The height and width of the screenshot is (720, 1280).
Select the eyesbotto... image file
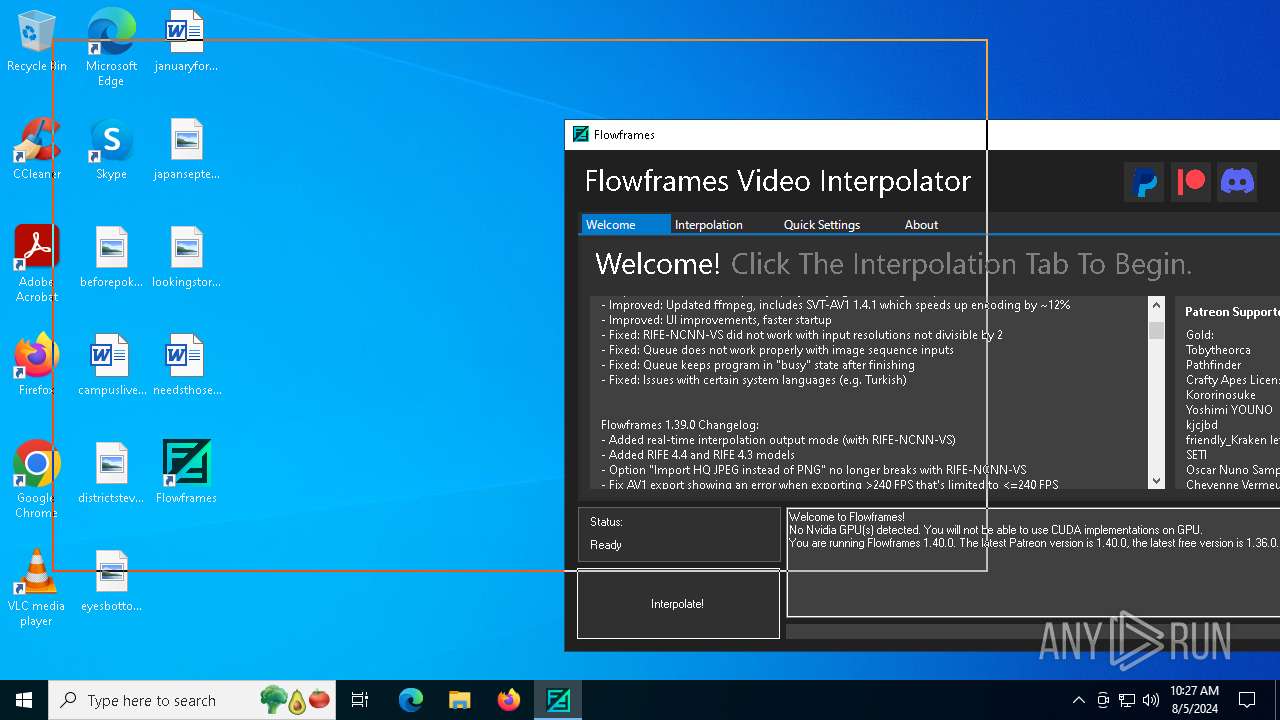(111, 581)
